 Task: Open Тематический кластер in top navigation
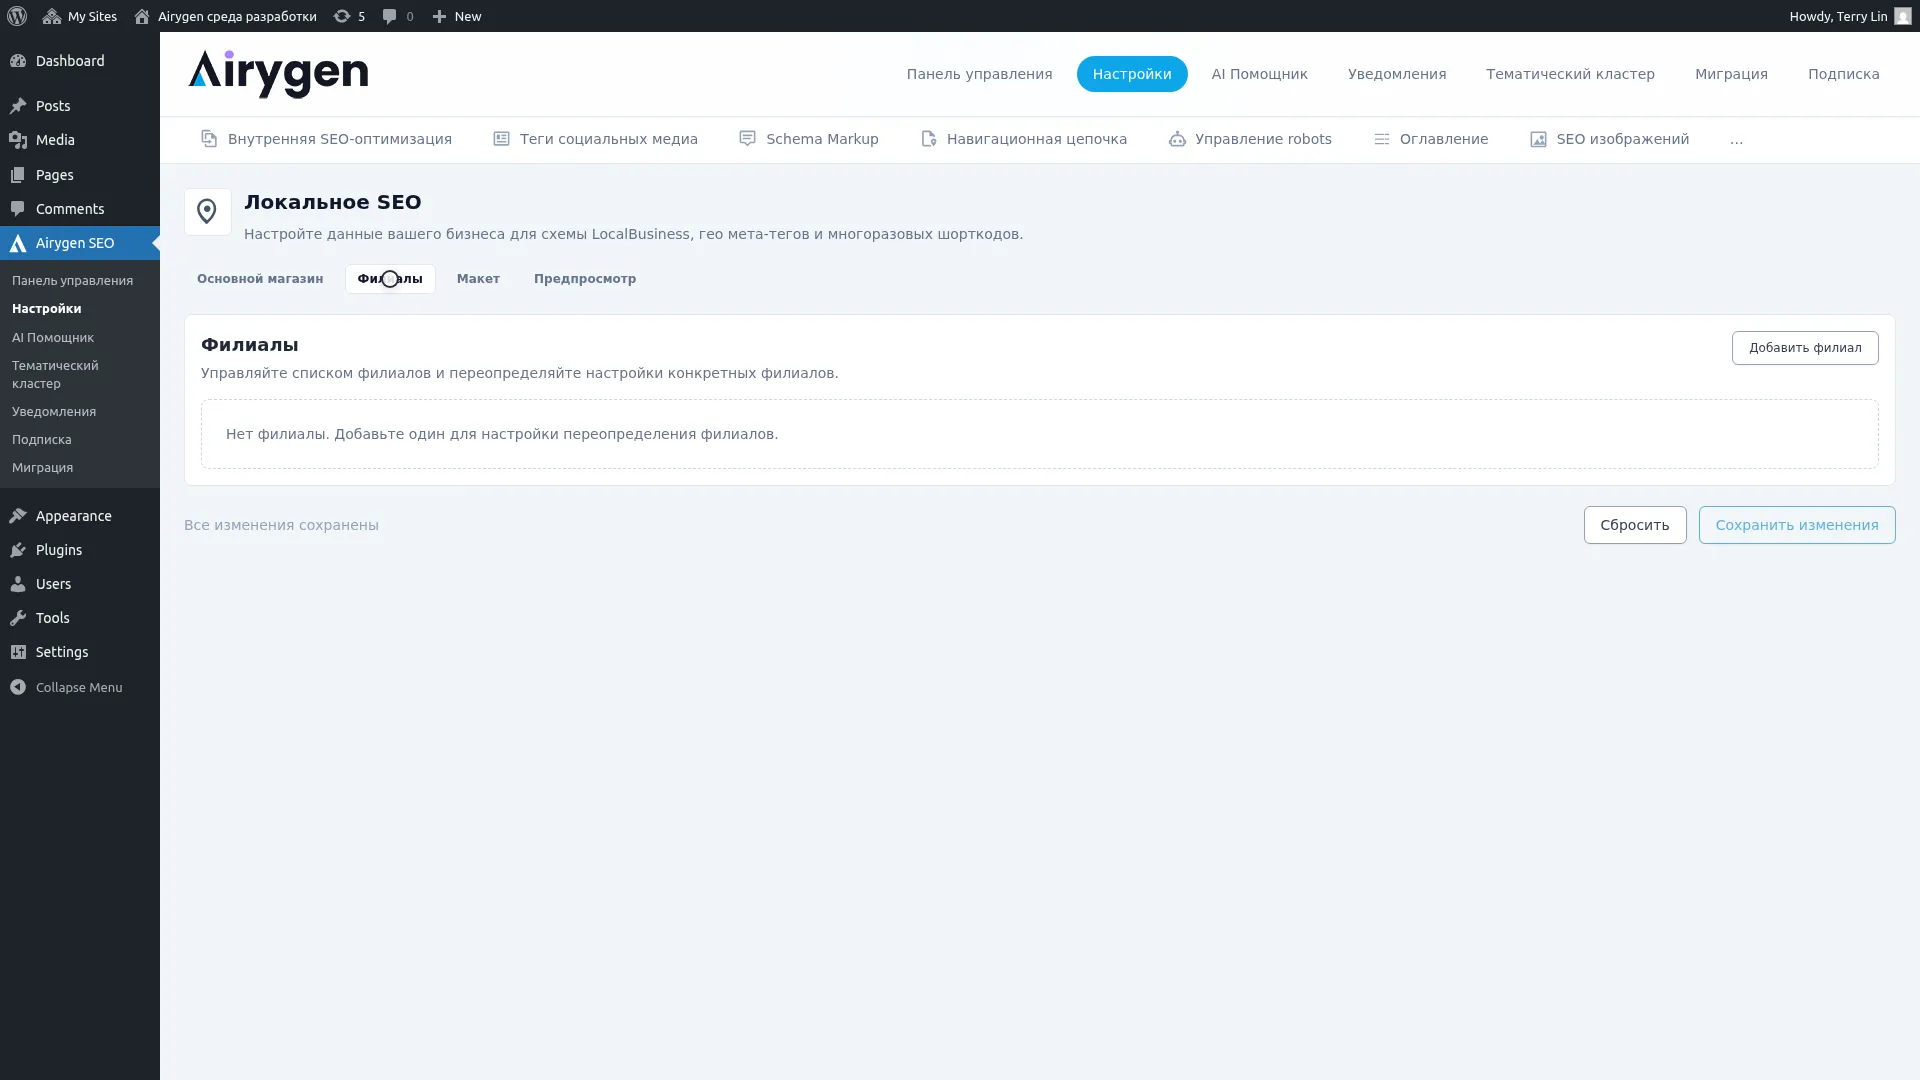pyautogui.click(x=1570, y=74)
